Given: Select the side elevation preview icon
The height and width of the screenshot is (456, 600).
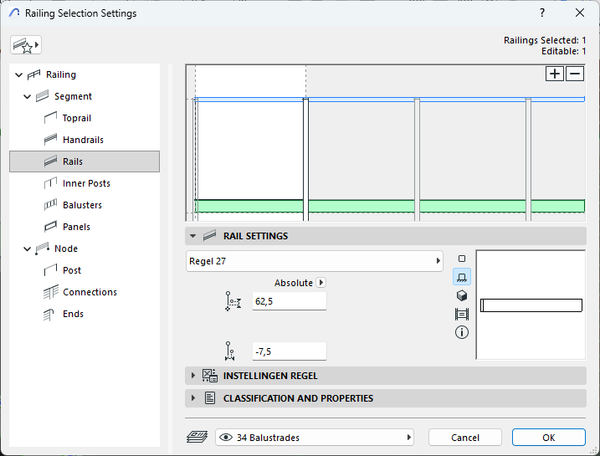Looking at the screenshot, I should coord(462,276).
